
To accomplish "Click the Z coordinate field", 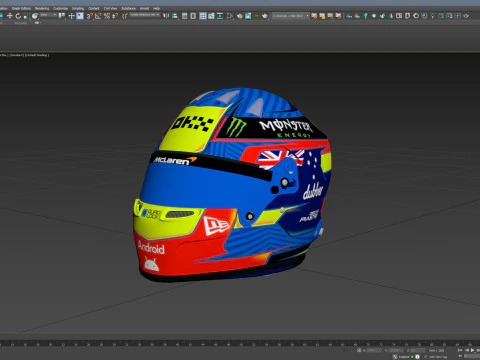I will 417,350.
